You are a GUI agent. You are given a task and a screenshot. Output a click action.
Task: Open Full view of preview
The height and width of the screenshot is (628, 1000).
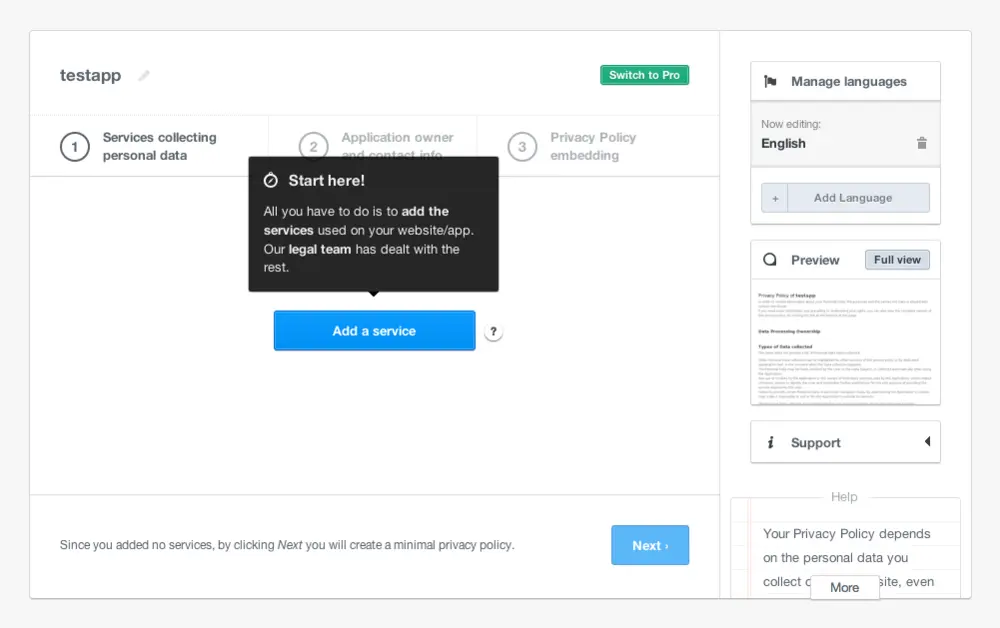(x=897, y=260)
